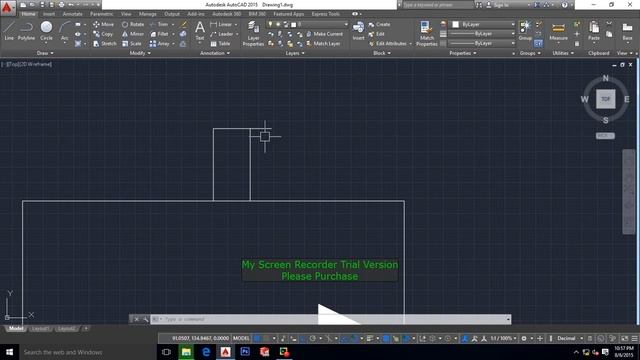640x360 pixels.
Task: Insert a Table
Action: point(220,44)
